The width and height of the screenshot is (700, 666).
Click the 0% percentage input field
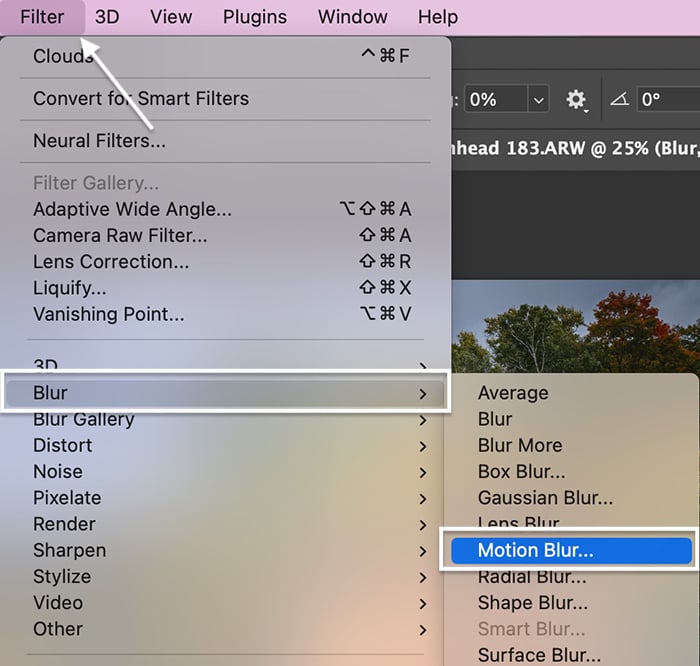[496, 99]
